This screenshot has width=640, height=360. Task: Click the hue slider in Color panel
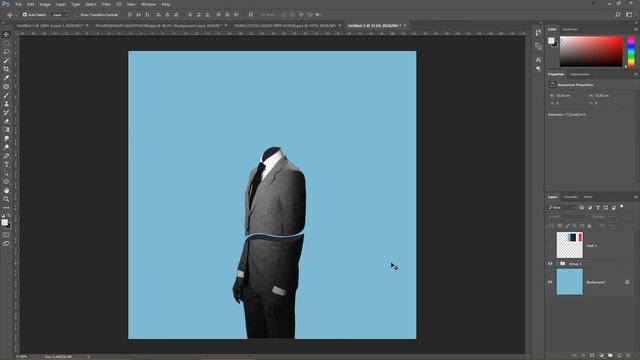(x=631, y=51)
